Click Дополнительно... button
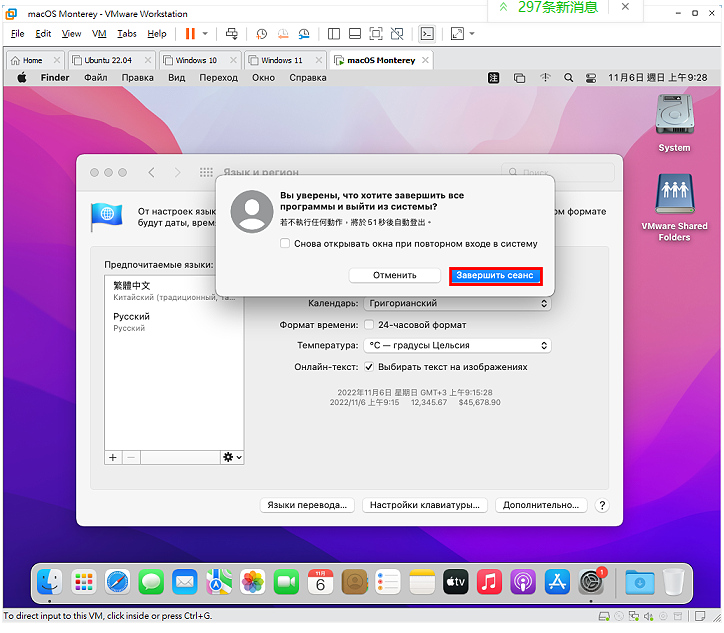This screenshot has width=724, height=633. pyautogui.click(x=541, y=505)
